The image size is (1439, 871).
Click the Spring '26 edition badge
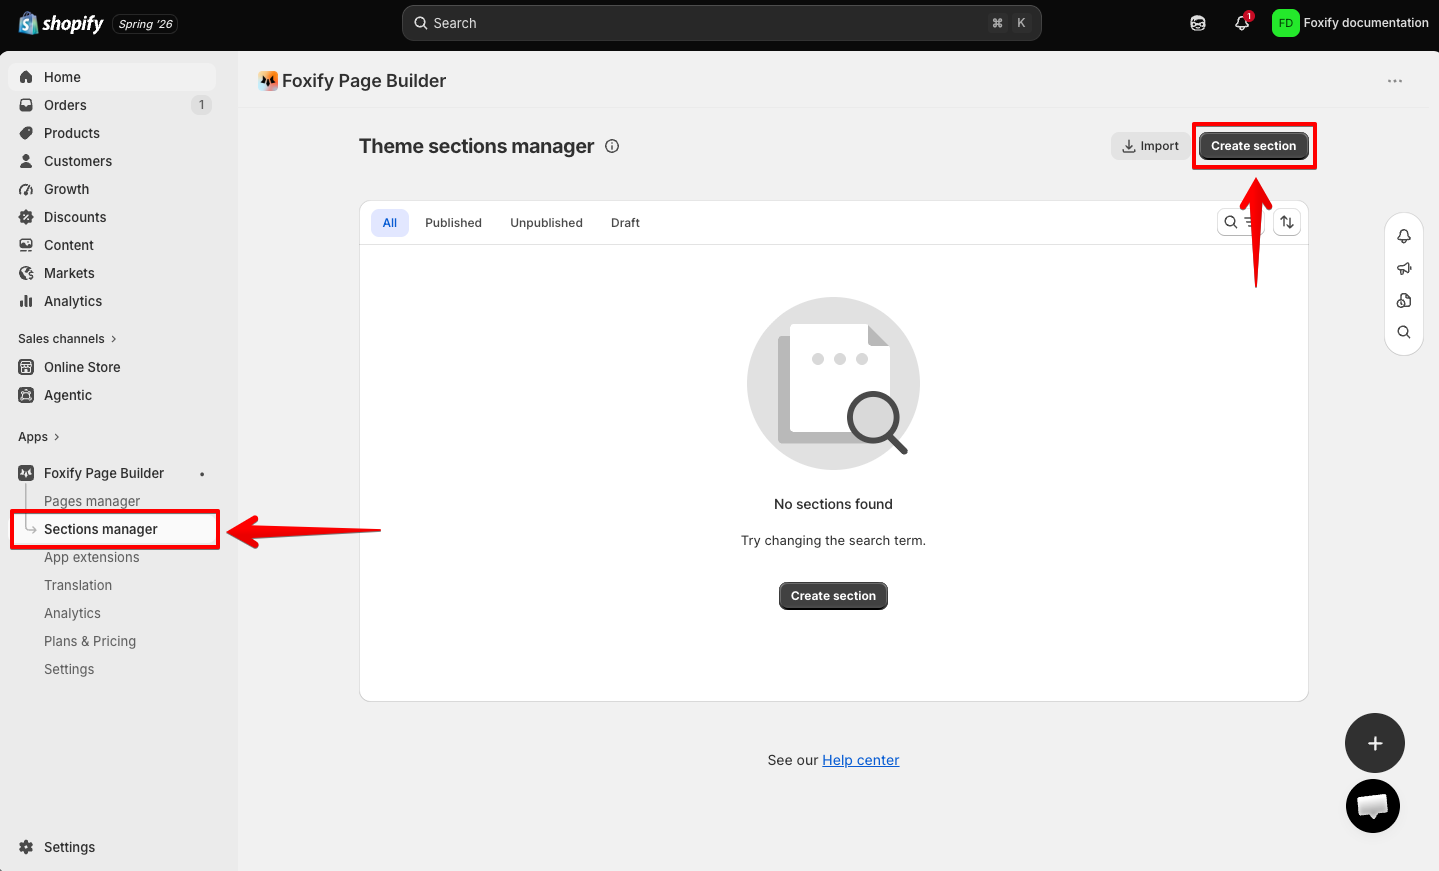coord(146,24)
